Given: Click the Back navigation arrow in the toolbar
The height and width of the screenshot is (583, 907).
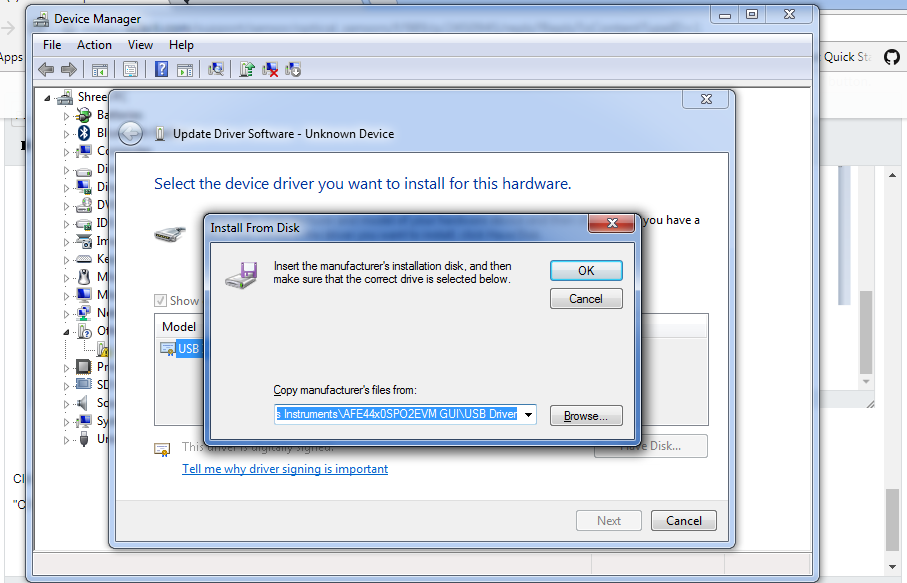Looking at the screenshot, I should (46, 69).
